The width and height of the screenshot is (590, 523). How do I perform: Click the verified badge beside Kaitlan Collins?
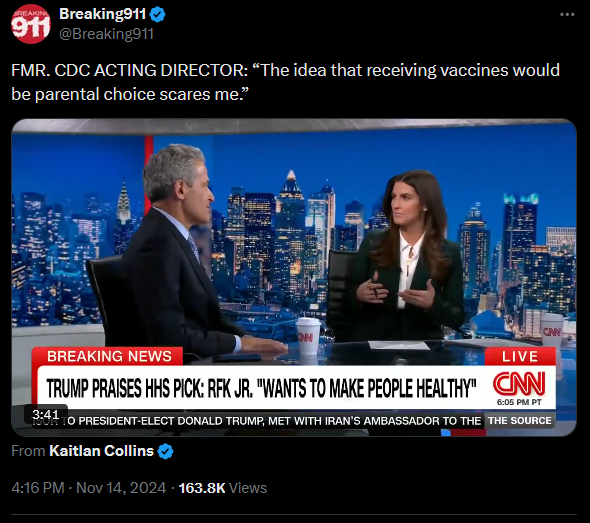(166, 451)
